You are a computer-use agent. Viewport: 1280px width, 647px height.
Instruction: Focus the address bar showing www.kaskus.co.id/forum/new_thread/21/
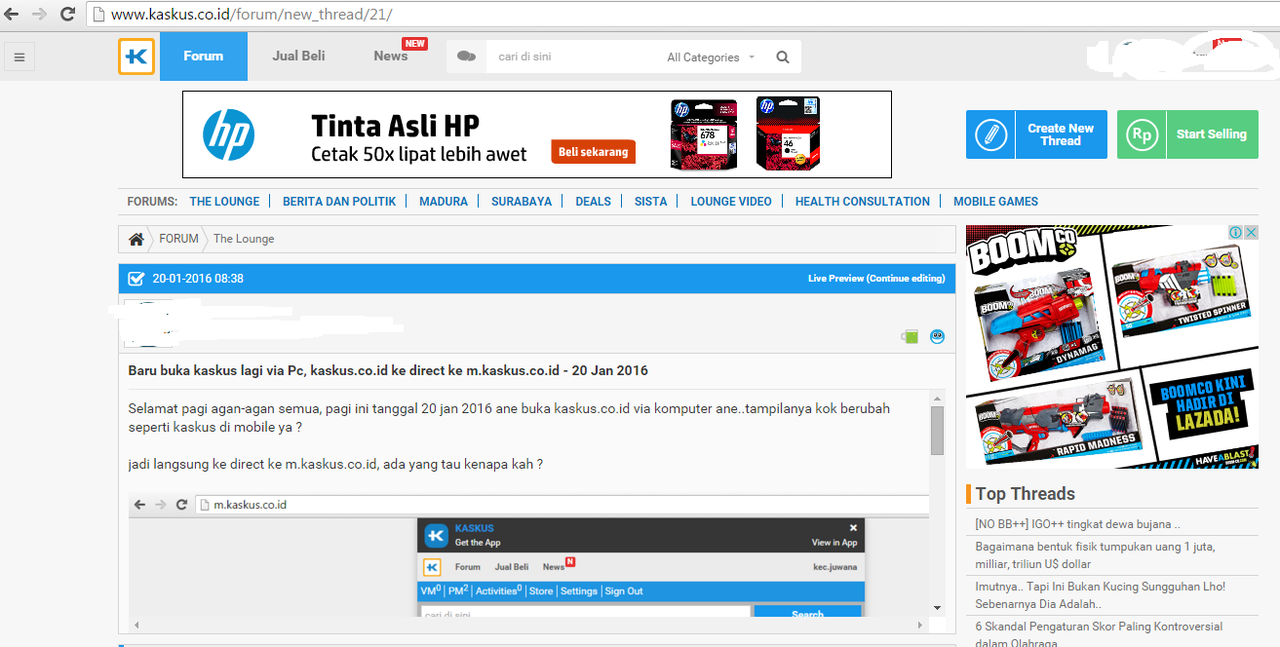click(x=680, y=14)
